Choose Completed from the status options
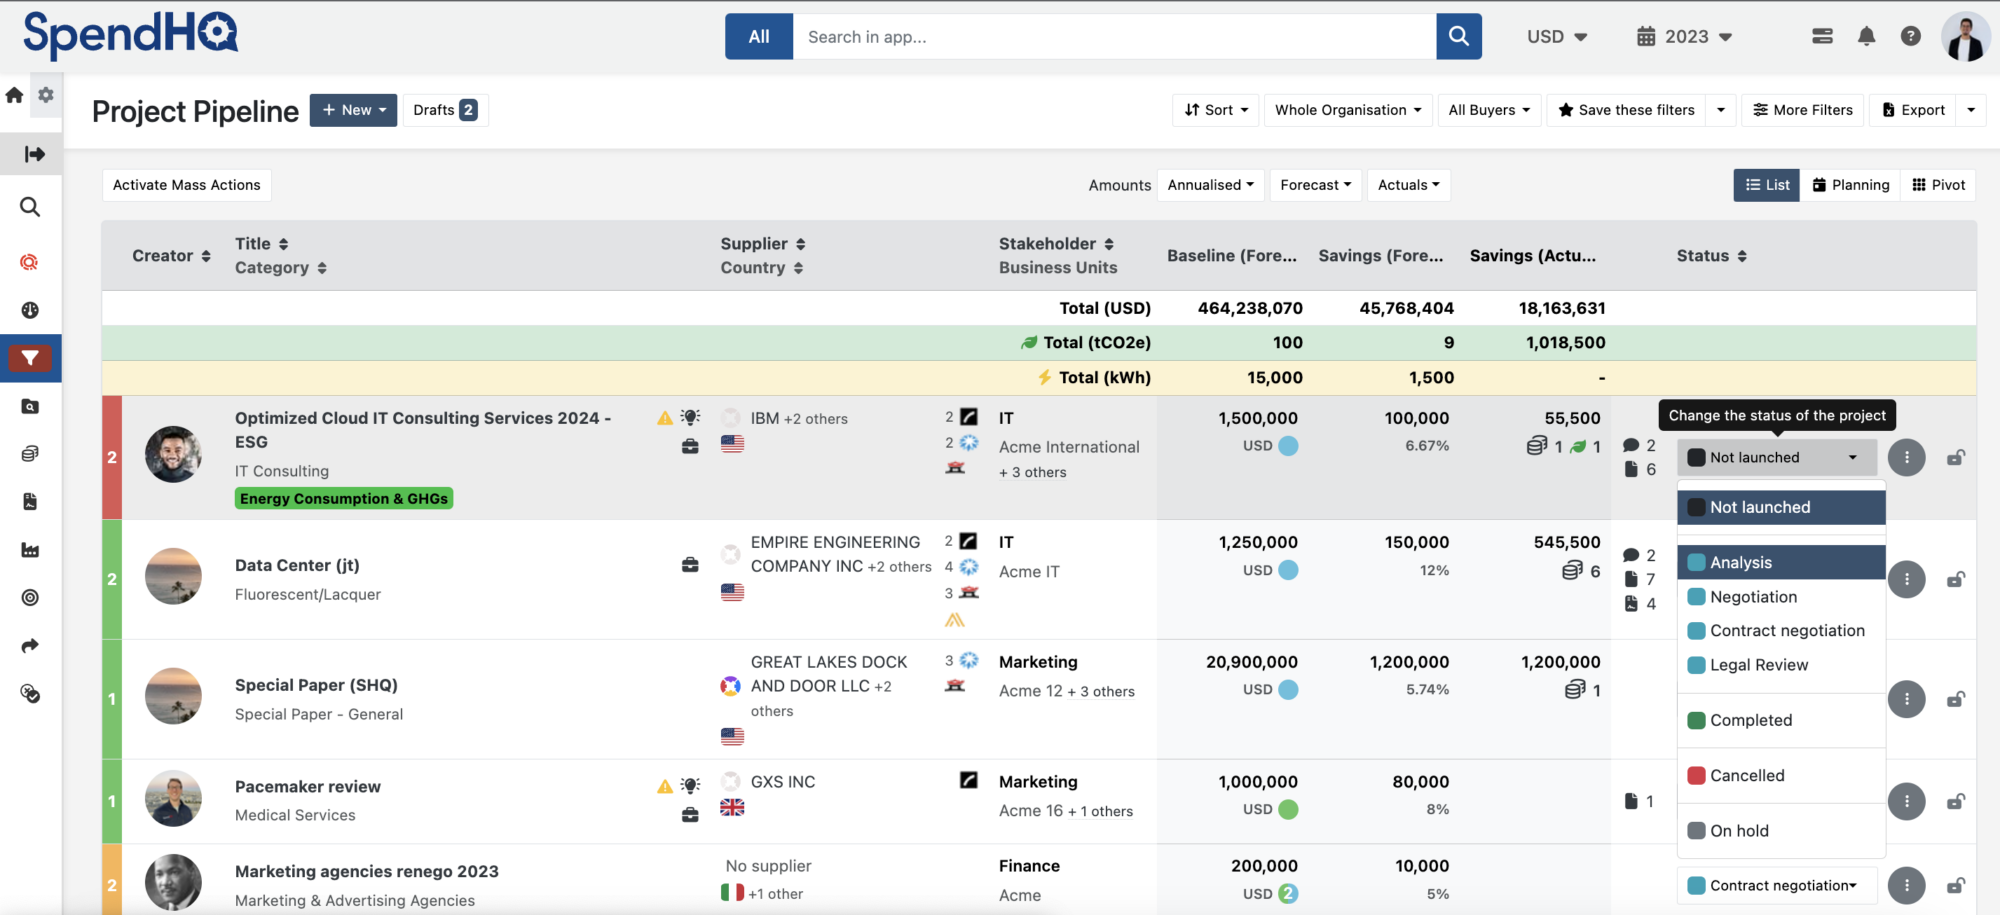Viewport: 2000px width, 915px height. pos(1780,720)
